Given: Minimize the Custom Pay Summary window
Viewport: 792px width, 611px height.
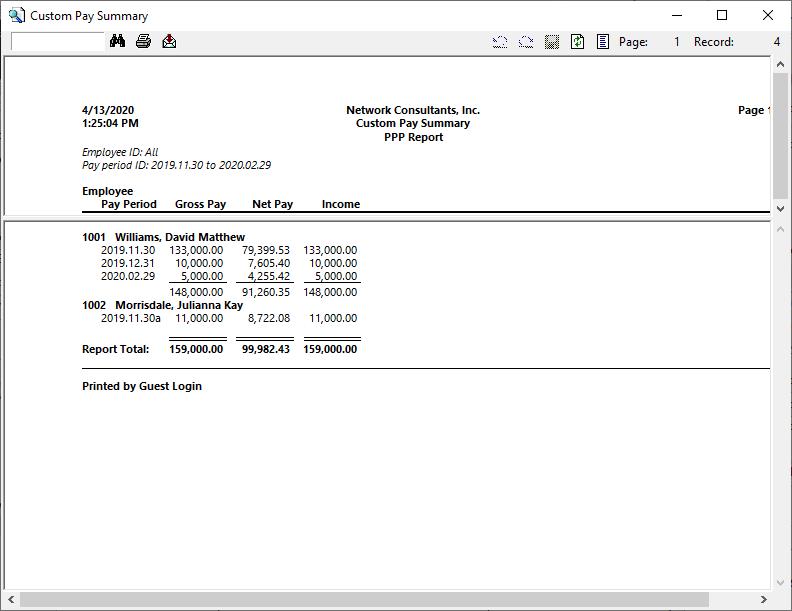Looking at the screenshot, I should click(x=677, y=16).
